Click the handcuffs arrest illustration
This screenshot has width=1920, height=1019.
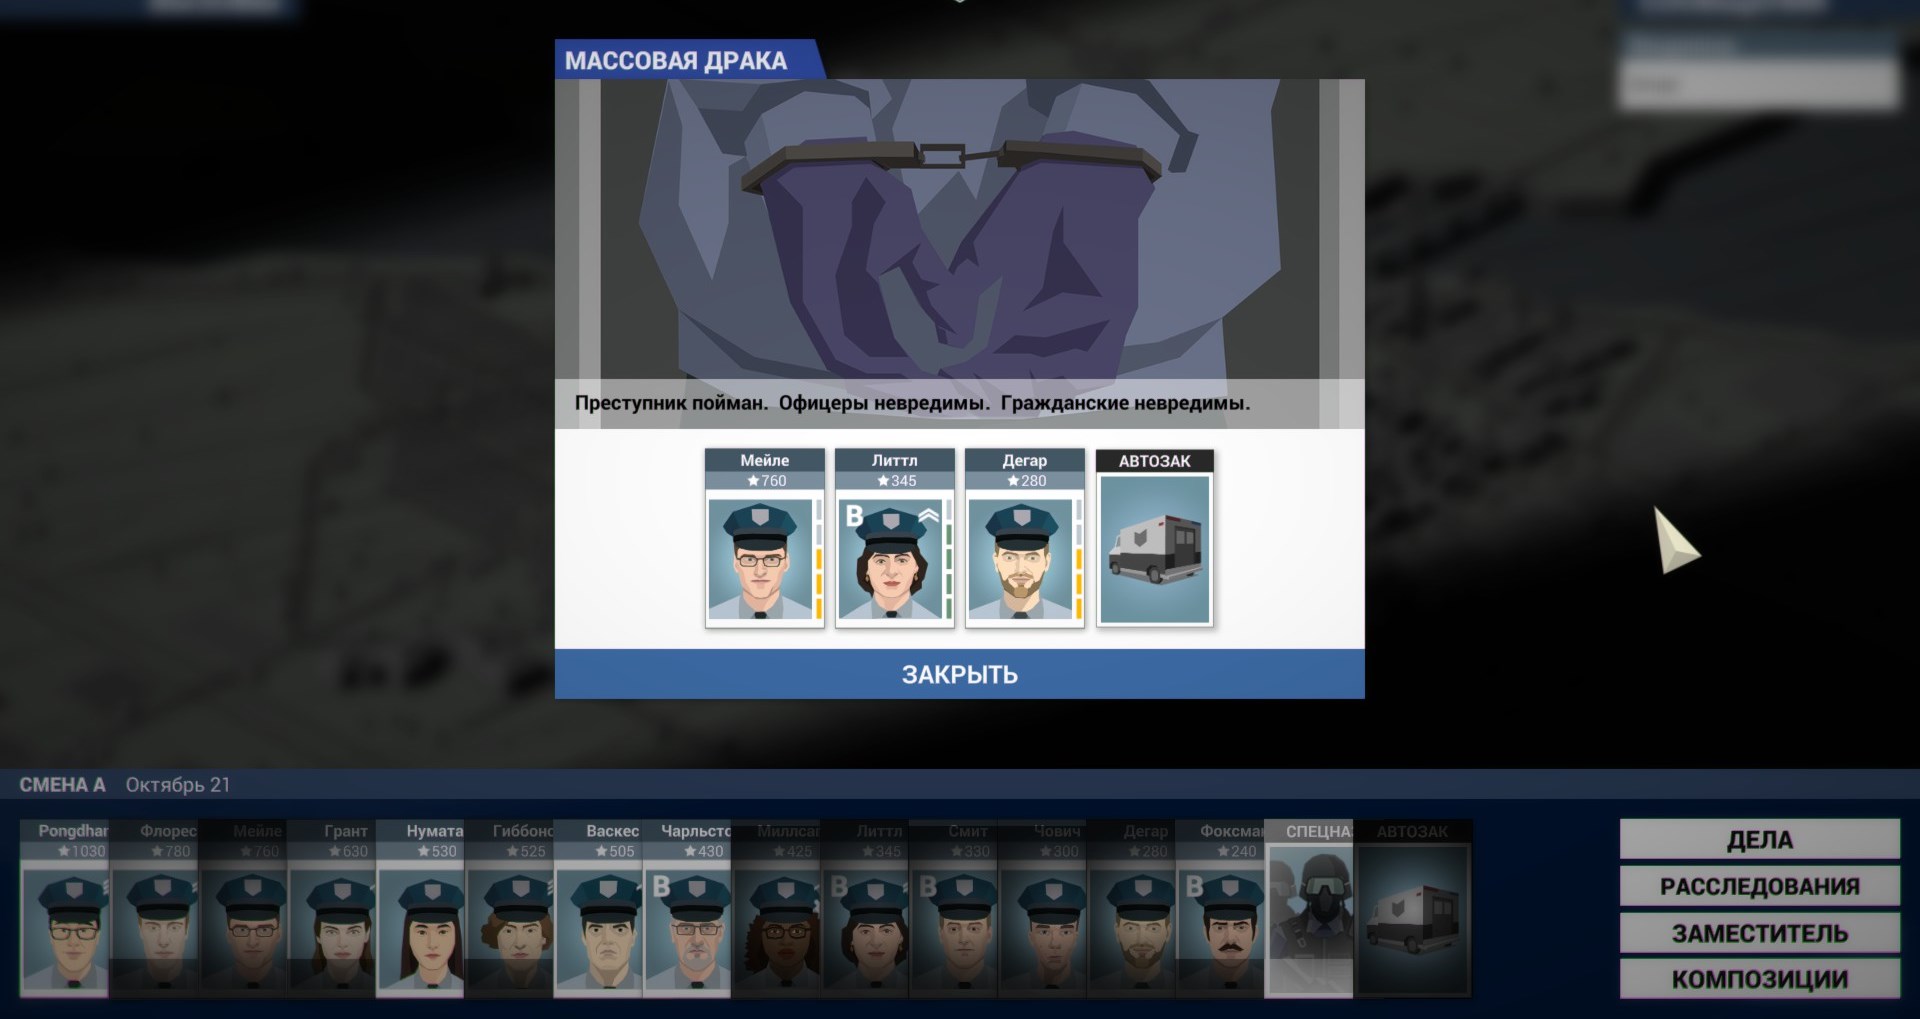point(959,230)
